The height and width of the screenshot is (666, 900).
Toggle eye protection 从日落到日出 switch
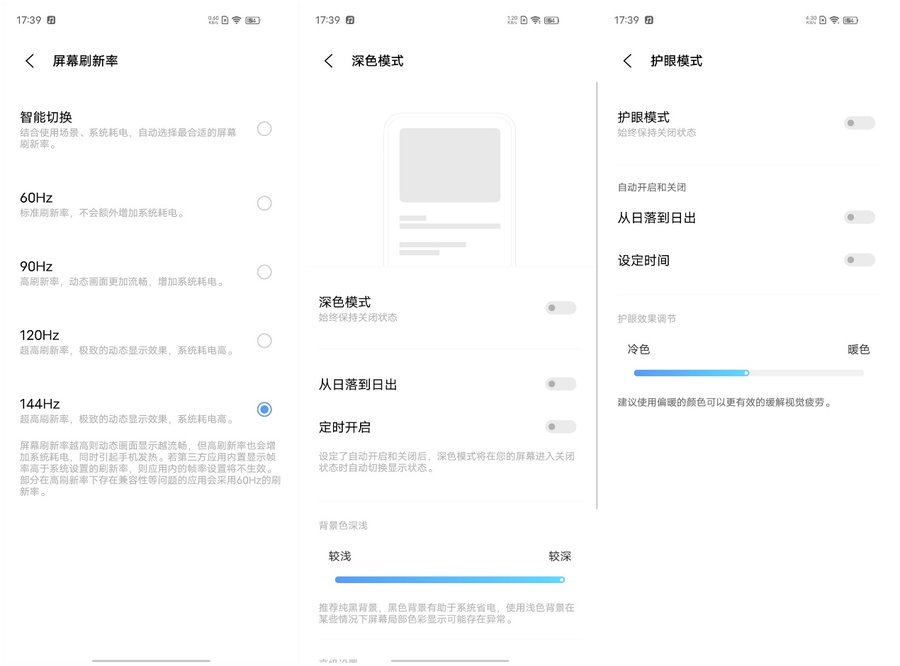pyautogui.click(x=859, y=217)
